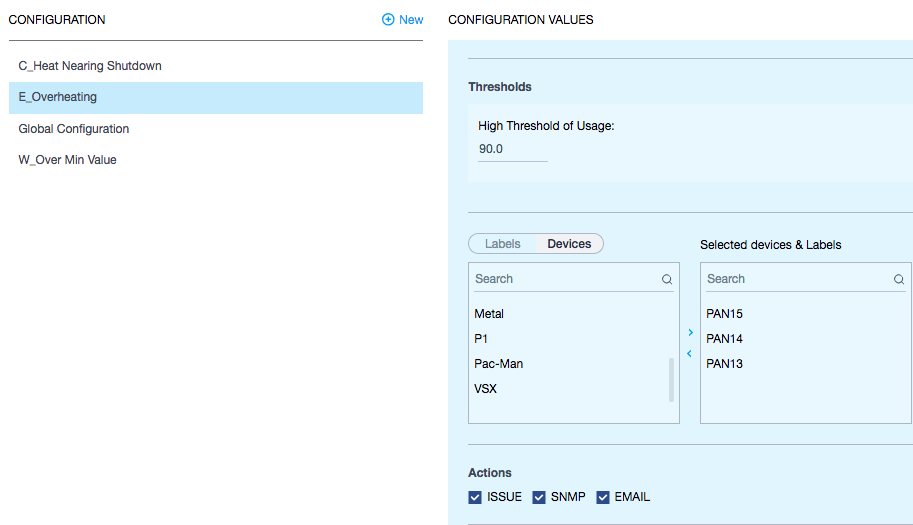Click the New configuration plus icon
The height and width of the screenshot is (525, 913).
(x=388, y=20)
